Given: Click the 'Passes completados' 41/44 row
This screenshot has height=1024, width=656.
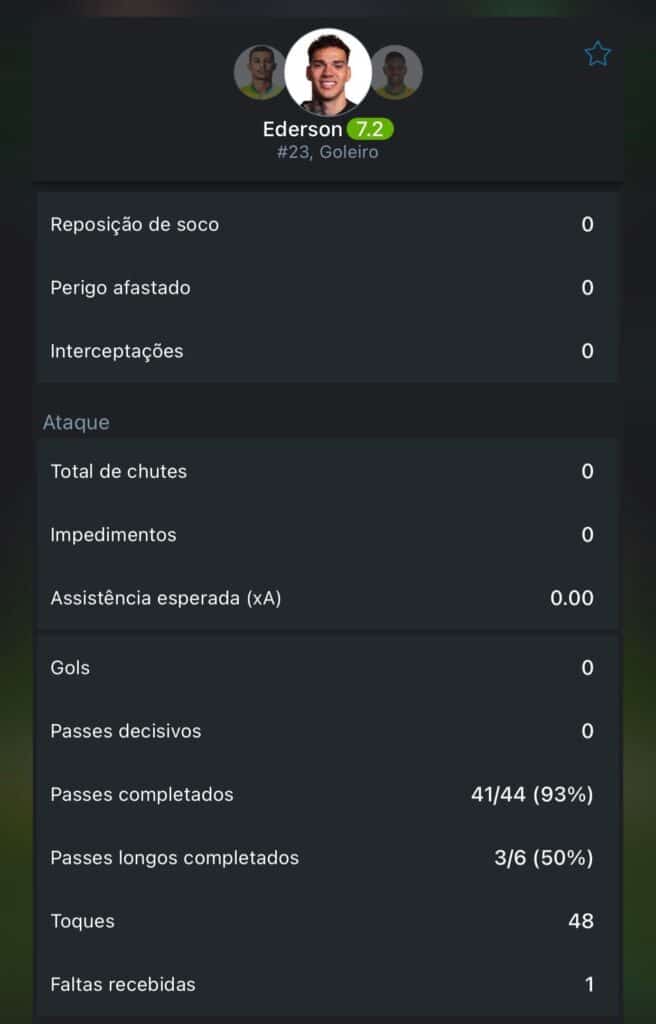Looking at the screenshot, I should click(x=328, y=795).
